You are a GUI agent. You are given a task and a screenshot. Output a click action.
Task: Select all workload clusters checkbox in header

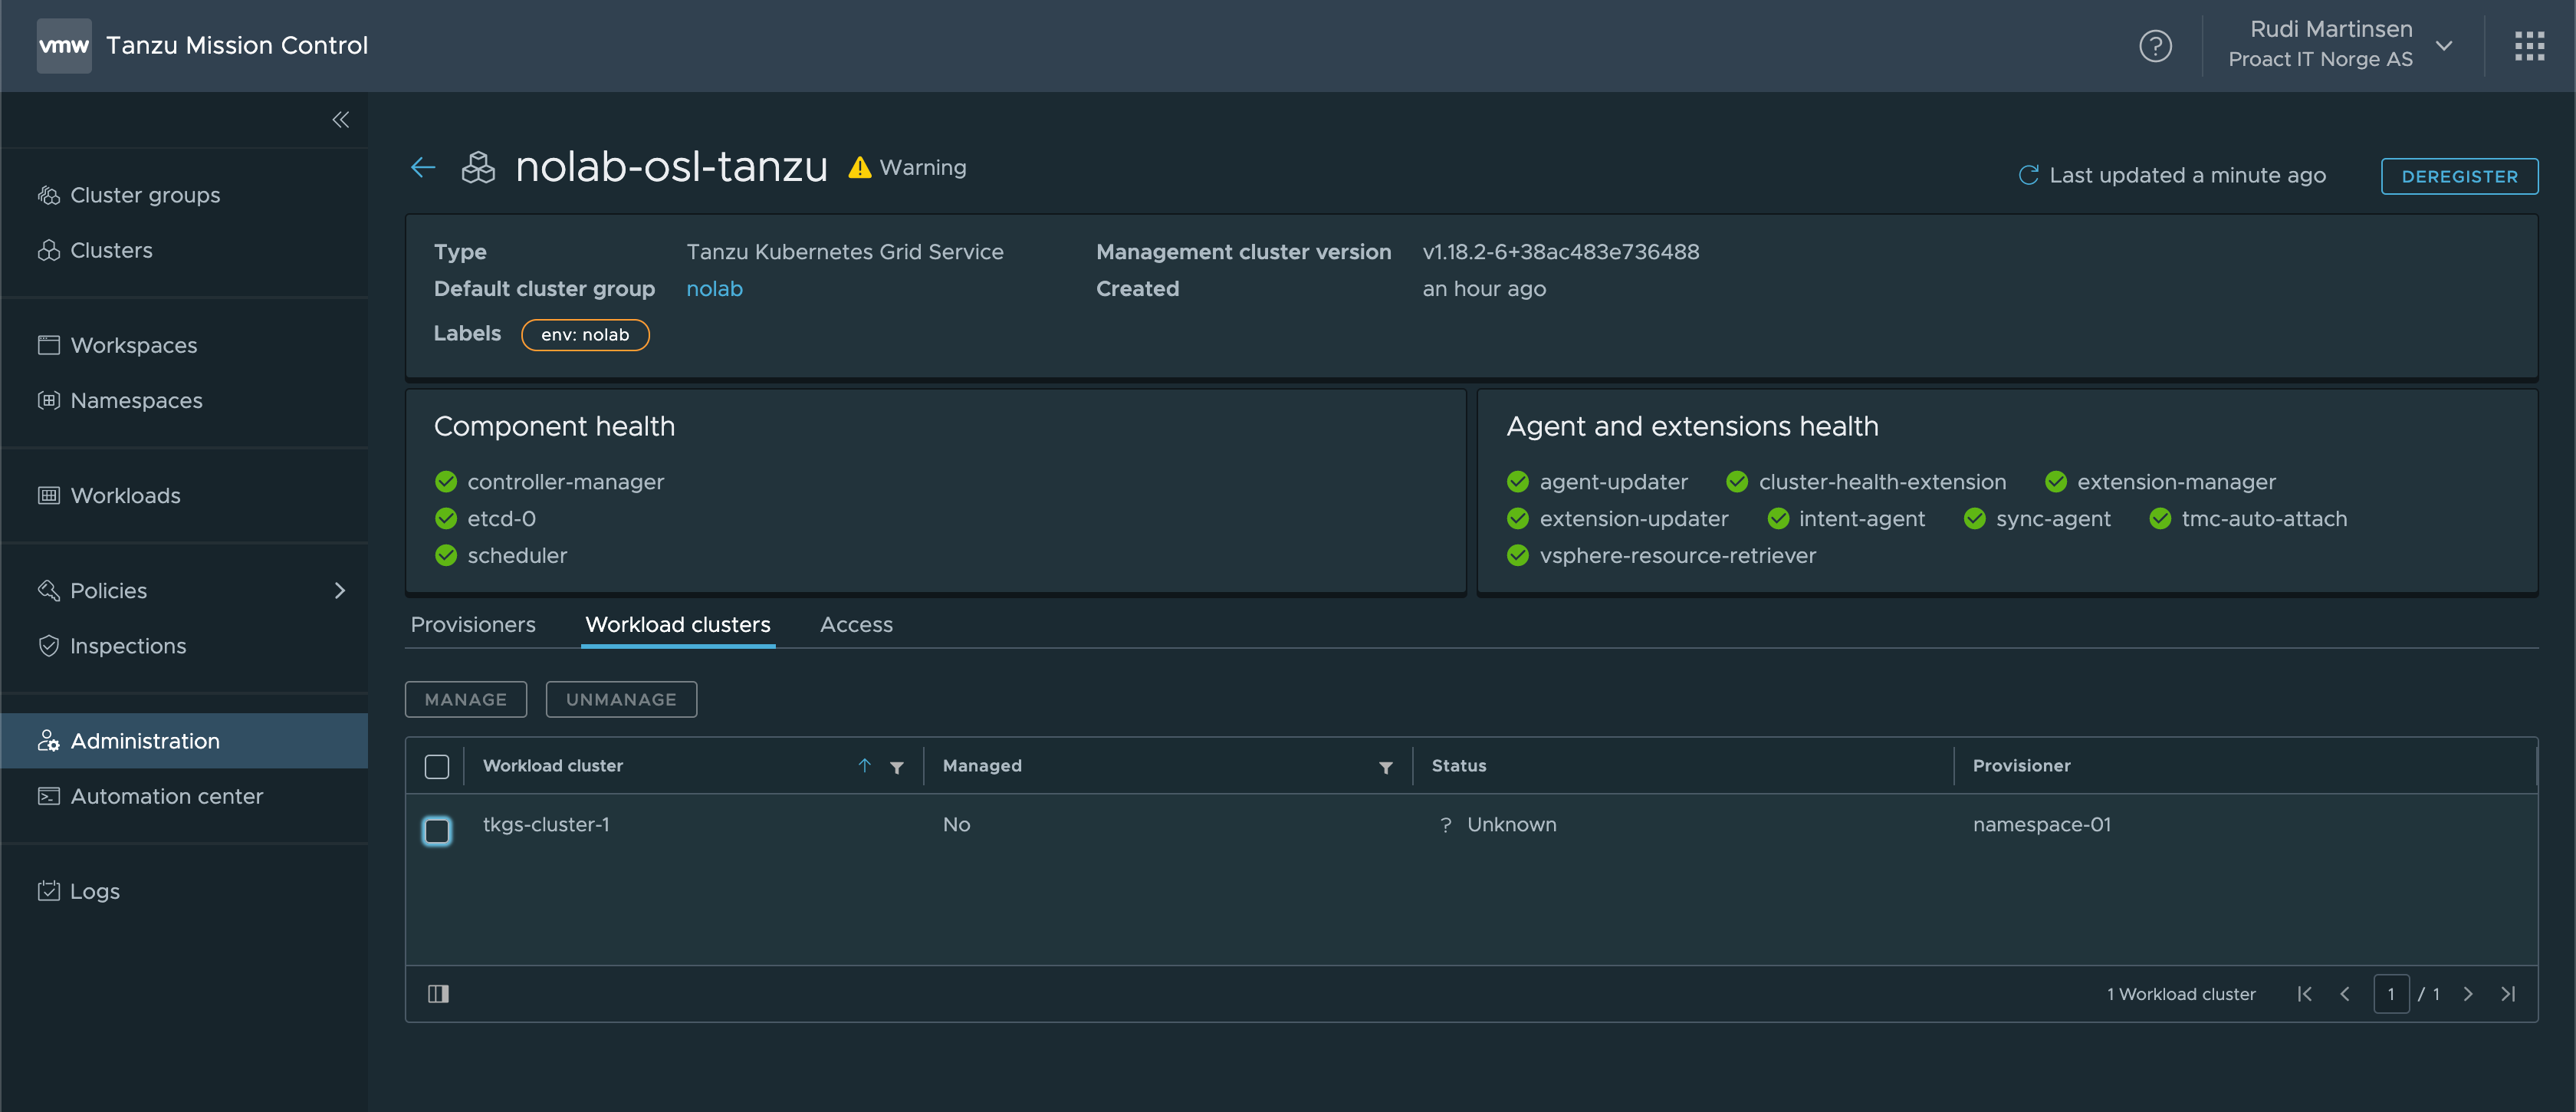(437, 767)
